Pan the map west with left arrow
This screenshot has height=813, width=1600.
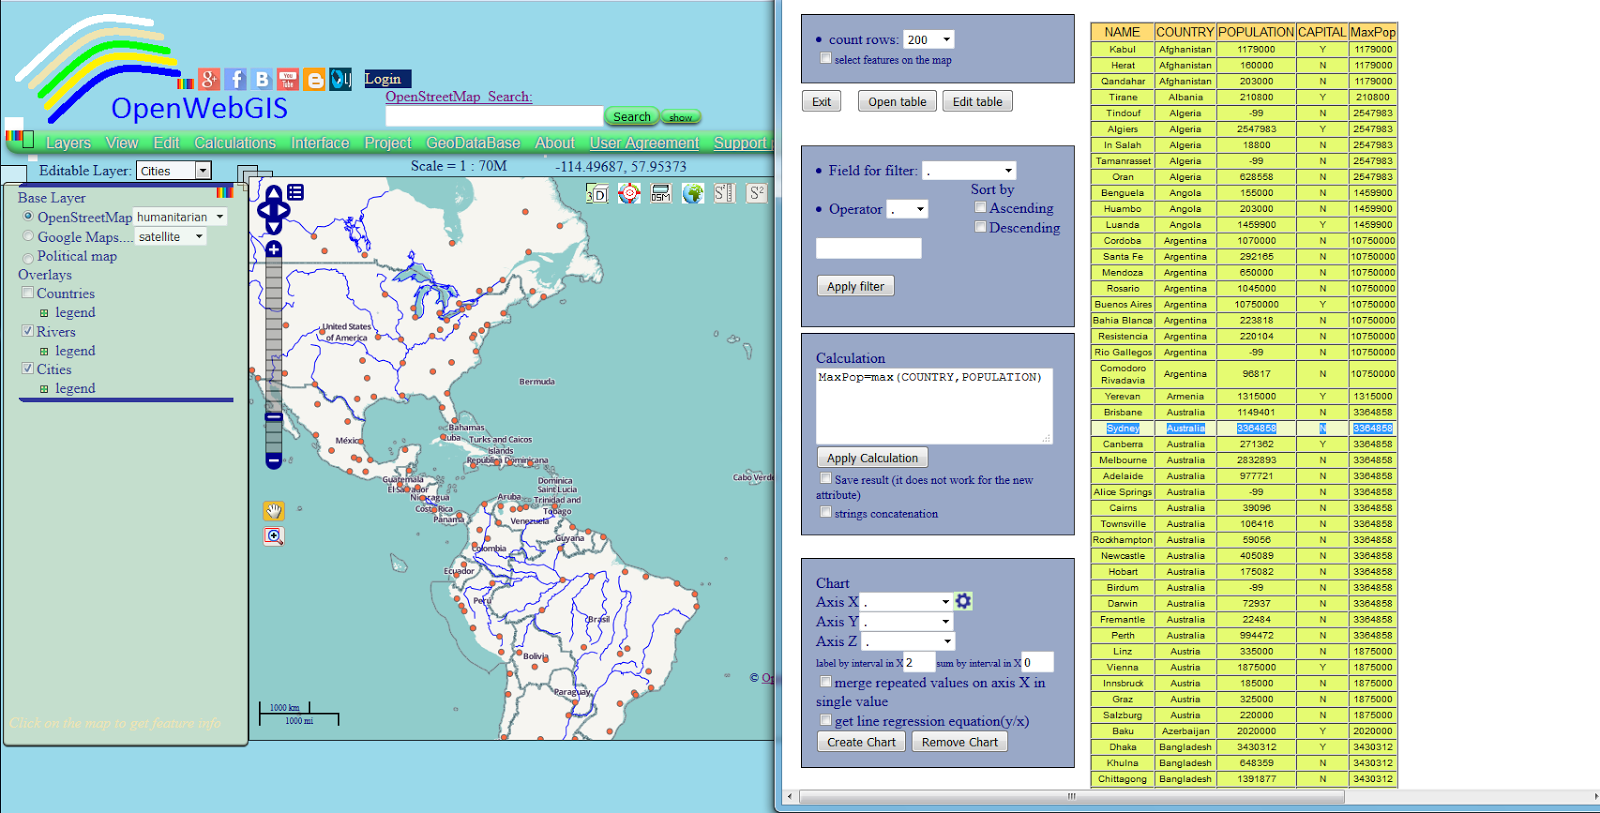[264, 210]
